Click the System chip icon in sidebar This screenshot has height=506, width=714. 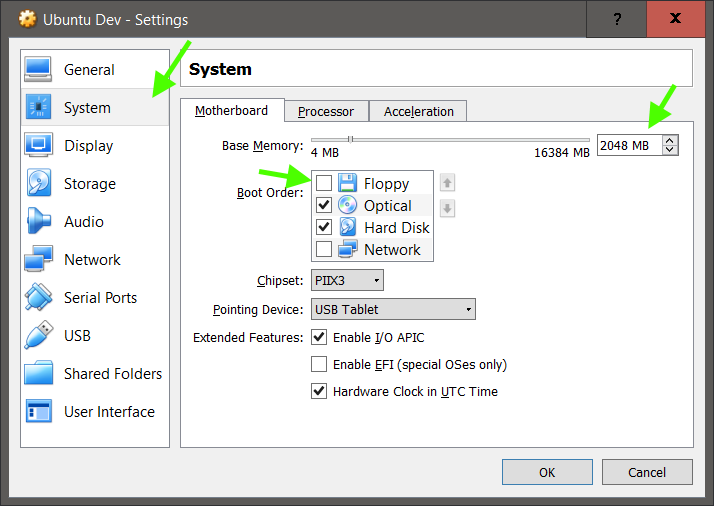click(38, 107)
